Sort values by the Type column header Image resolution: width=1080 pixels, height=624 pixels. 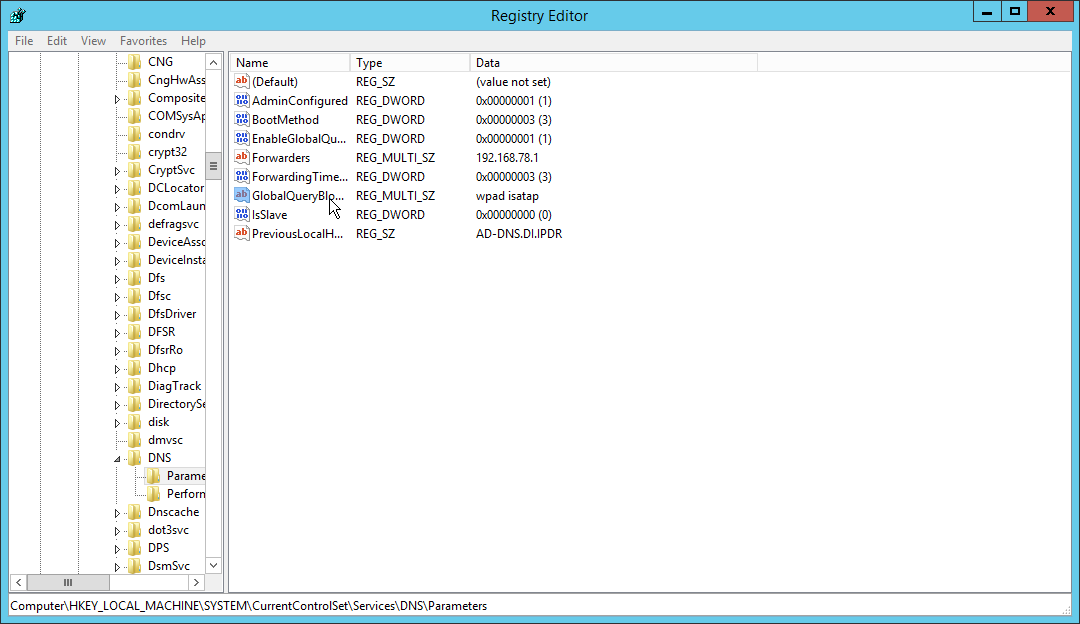410,63
